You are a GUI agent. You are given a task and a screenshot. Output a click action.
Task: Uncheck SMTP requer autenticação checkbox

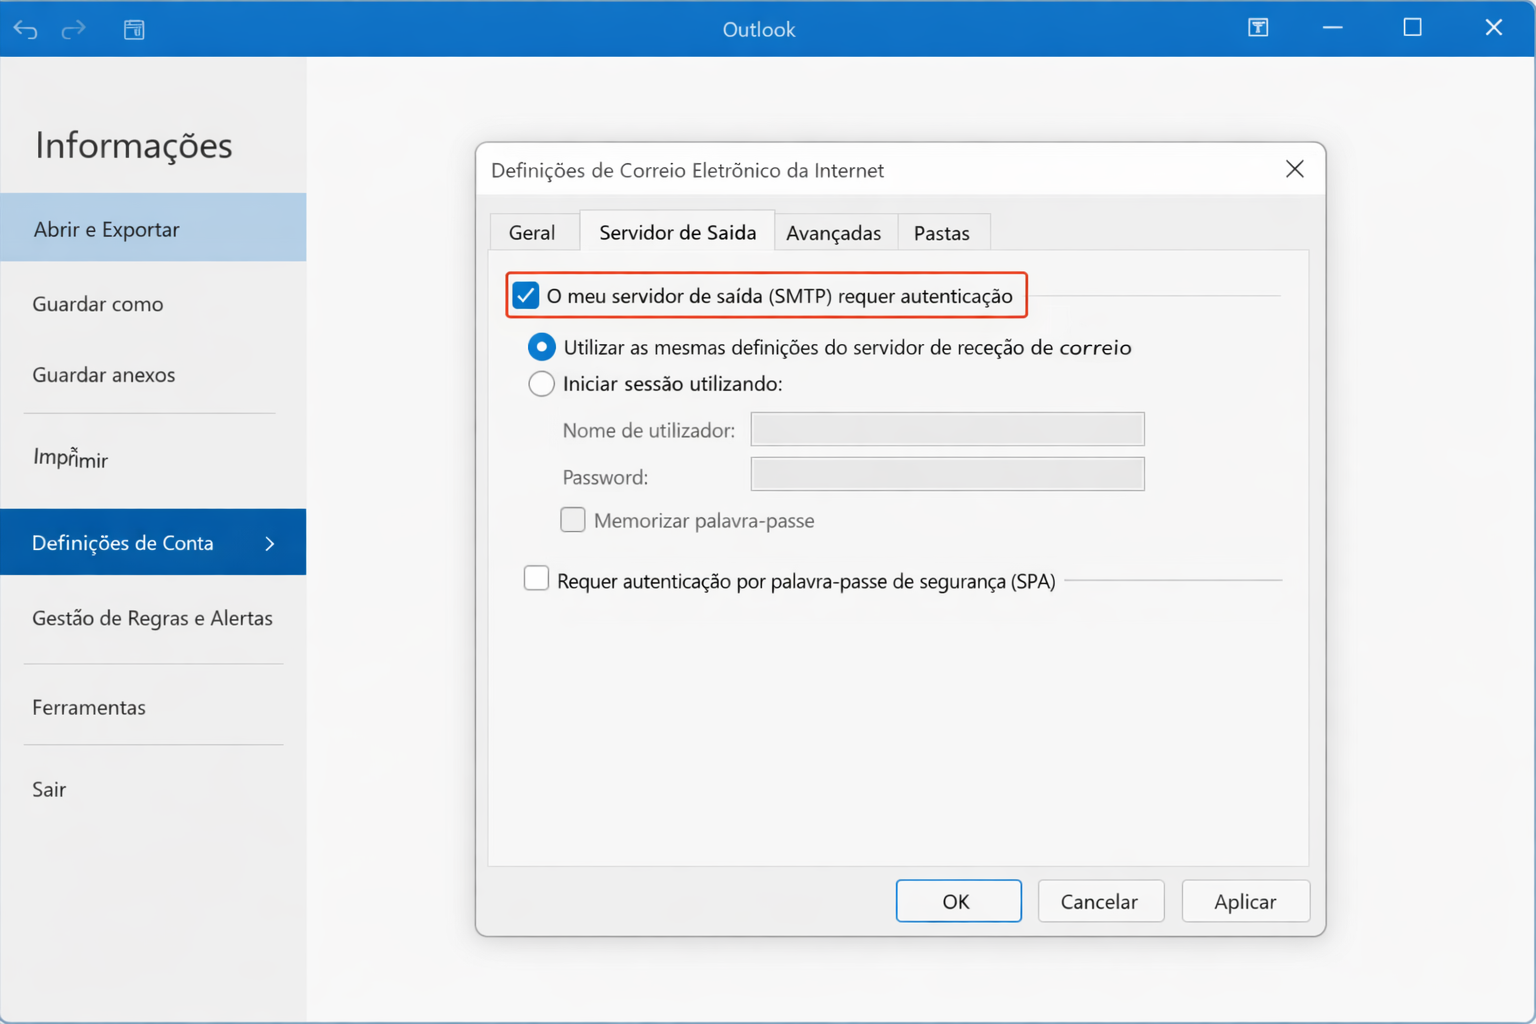[x=526, y=296]
